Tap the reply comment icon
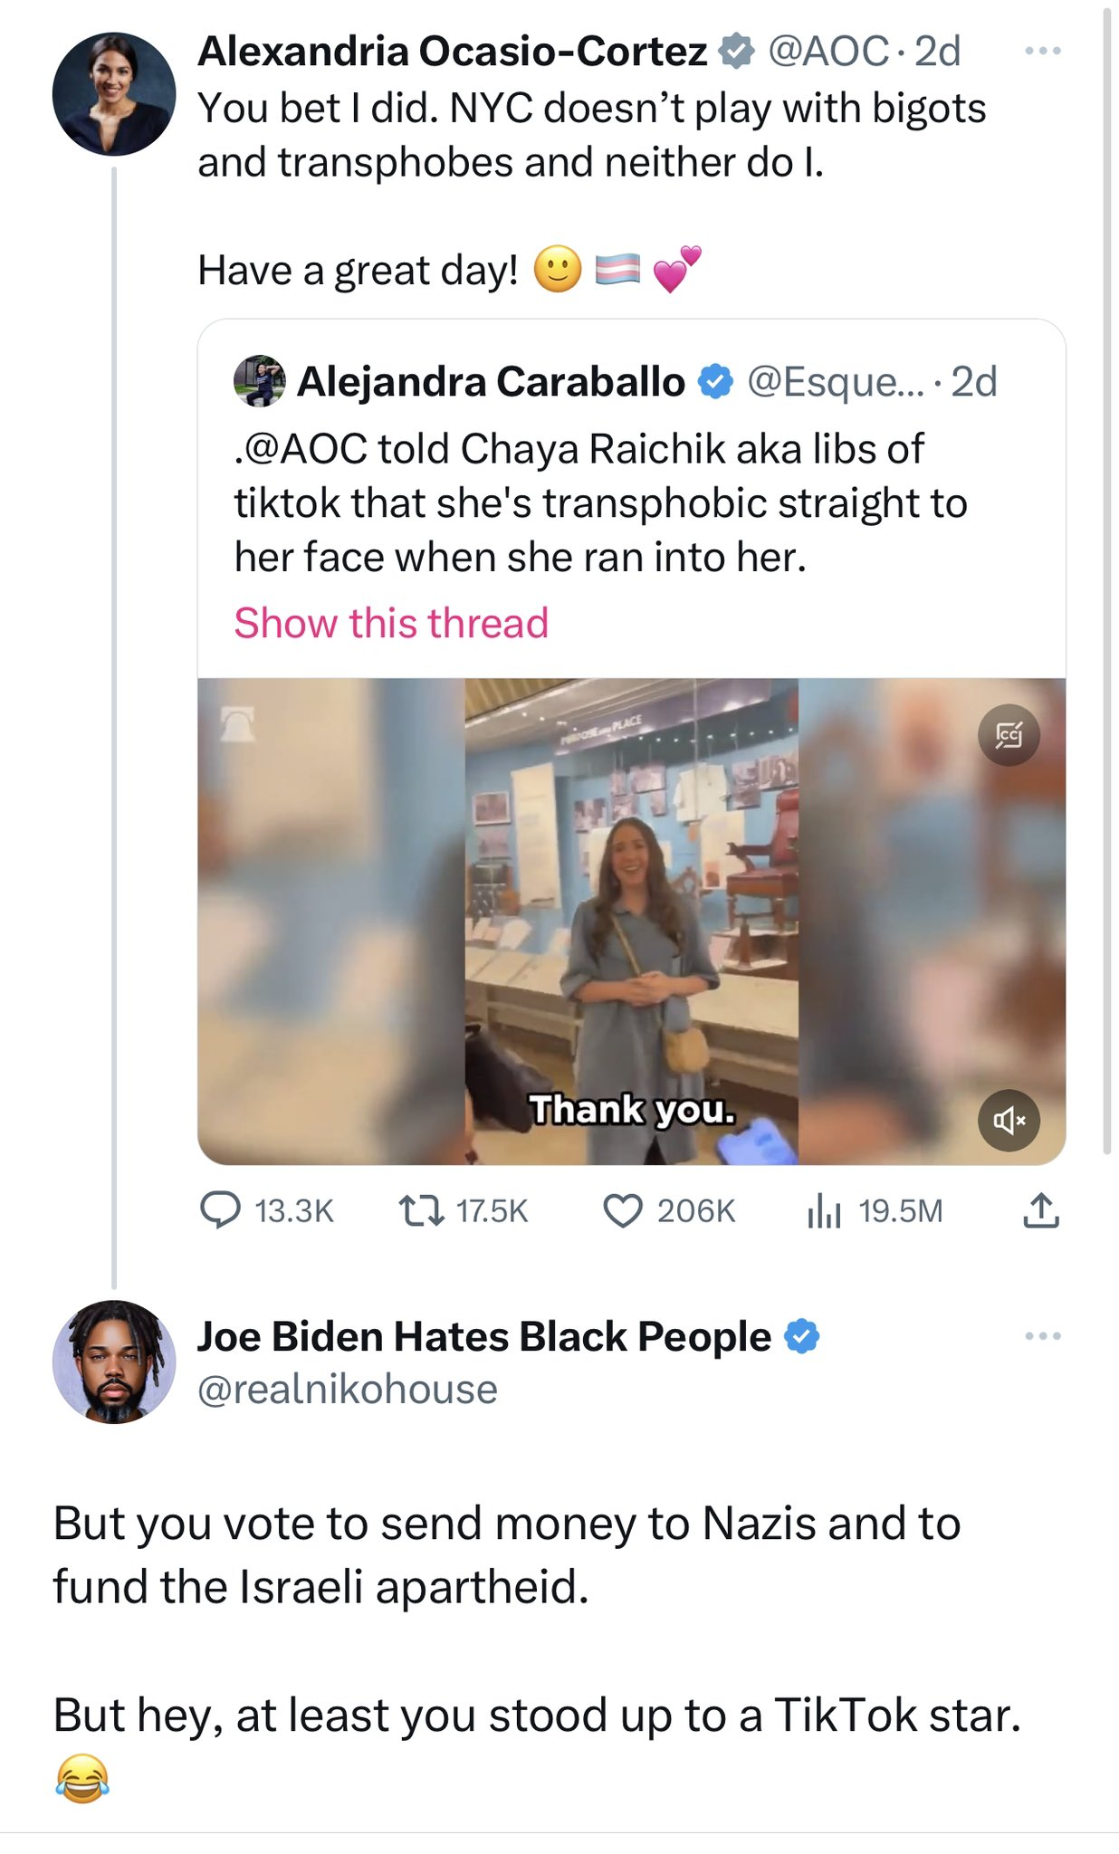1119x1854 pixels. tap(221, 1210)
